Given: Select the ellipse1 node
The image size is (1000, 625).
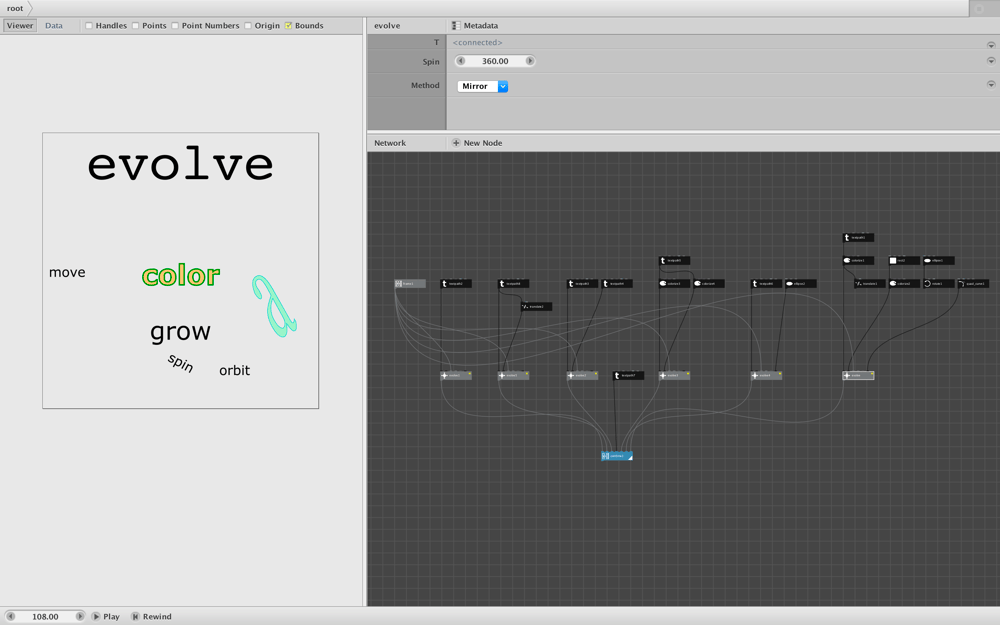Looking at the screenshot, I should click(x=939, y=261).
